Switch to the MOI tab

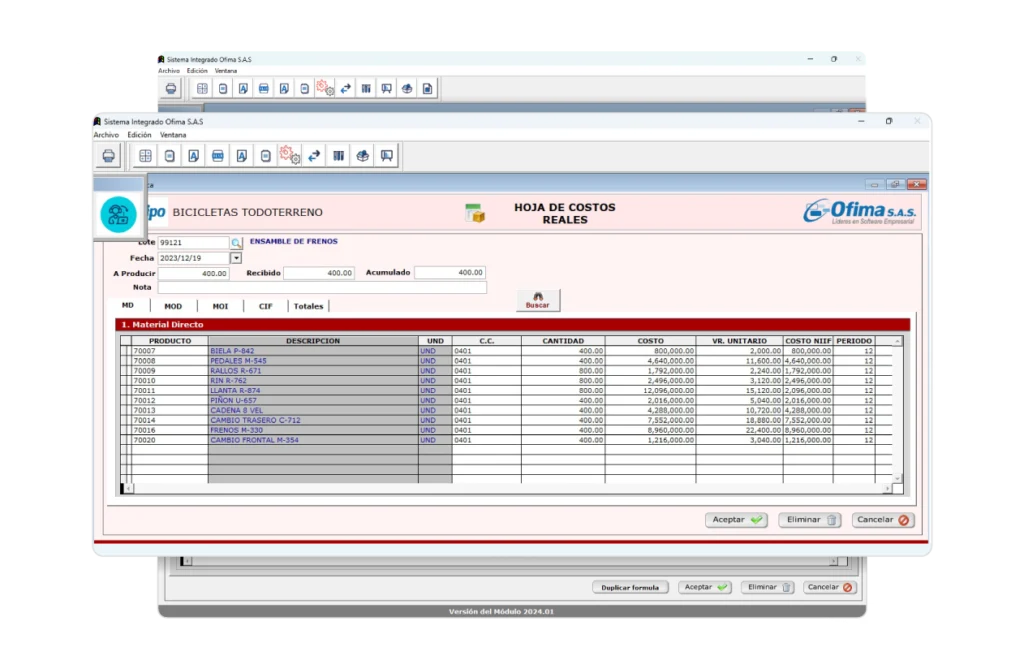tap(220, 306)
